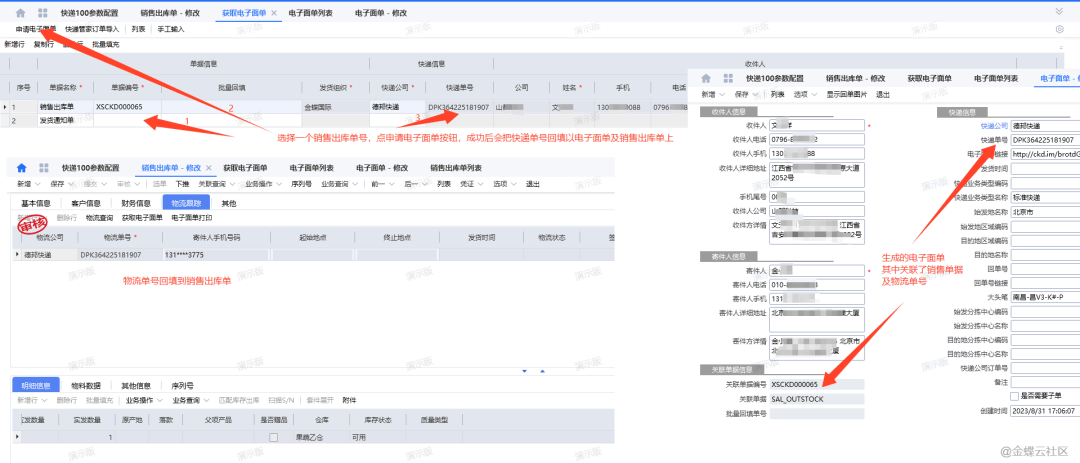Click the 显示面单图片 button
Screen dimensions: 1080x463
click(848, 94)
